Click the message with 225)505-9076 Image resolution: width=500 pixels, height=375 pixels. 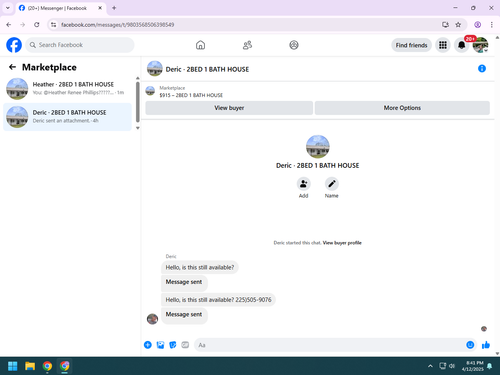click(218, 300)
